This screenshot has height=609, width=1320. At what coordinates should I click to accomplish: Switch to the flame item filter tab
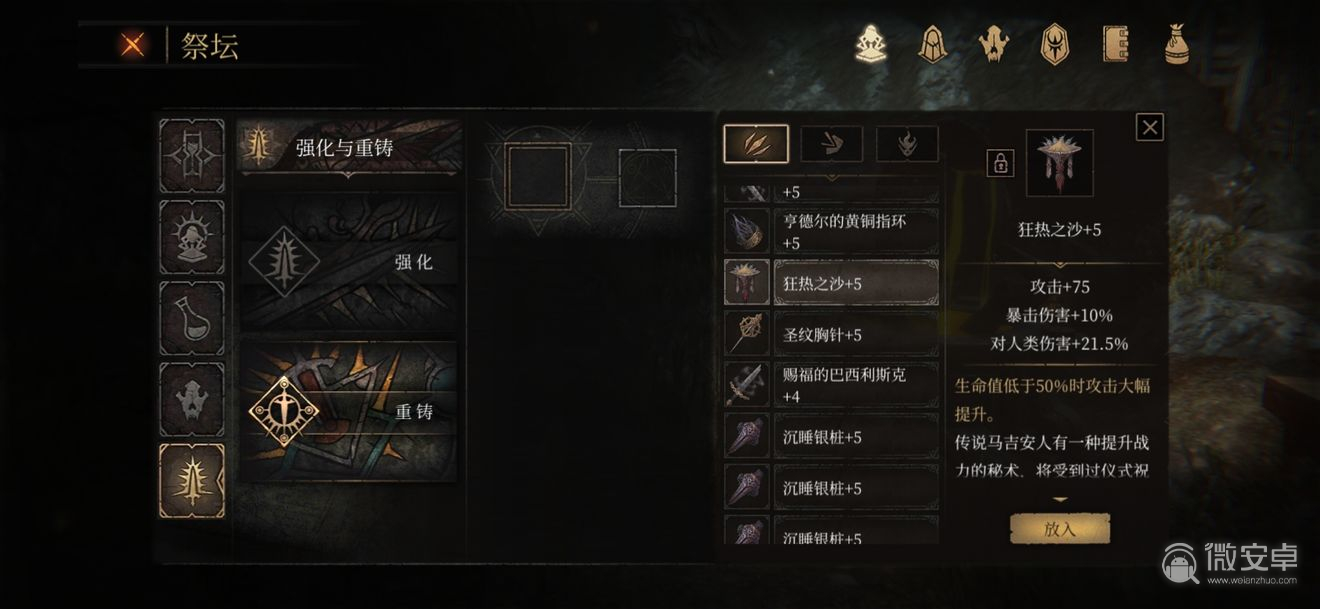tap(907, 144)
